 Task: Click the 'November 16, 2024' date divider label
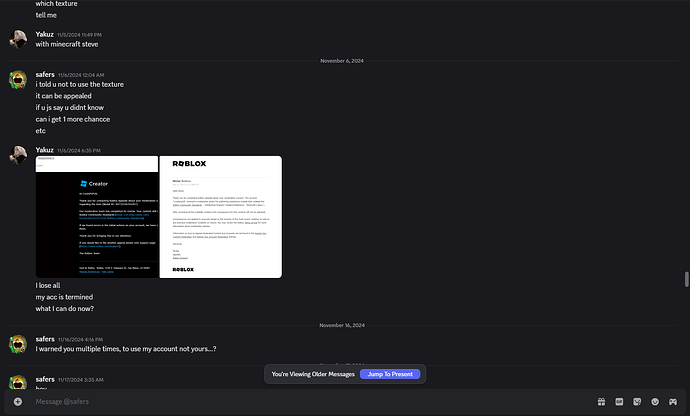[x=342, y=325]
